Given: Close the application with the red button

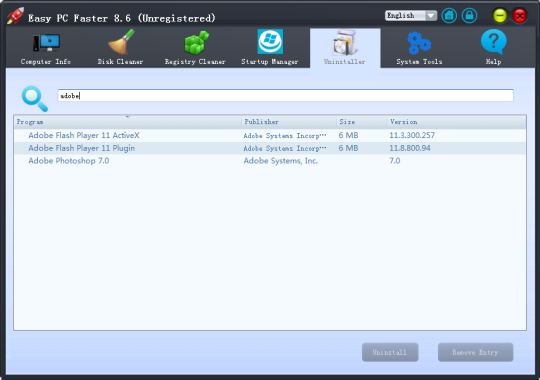Looking at the screenshot, I should pos(520,16).
